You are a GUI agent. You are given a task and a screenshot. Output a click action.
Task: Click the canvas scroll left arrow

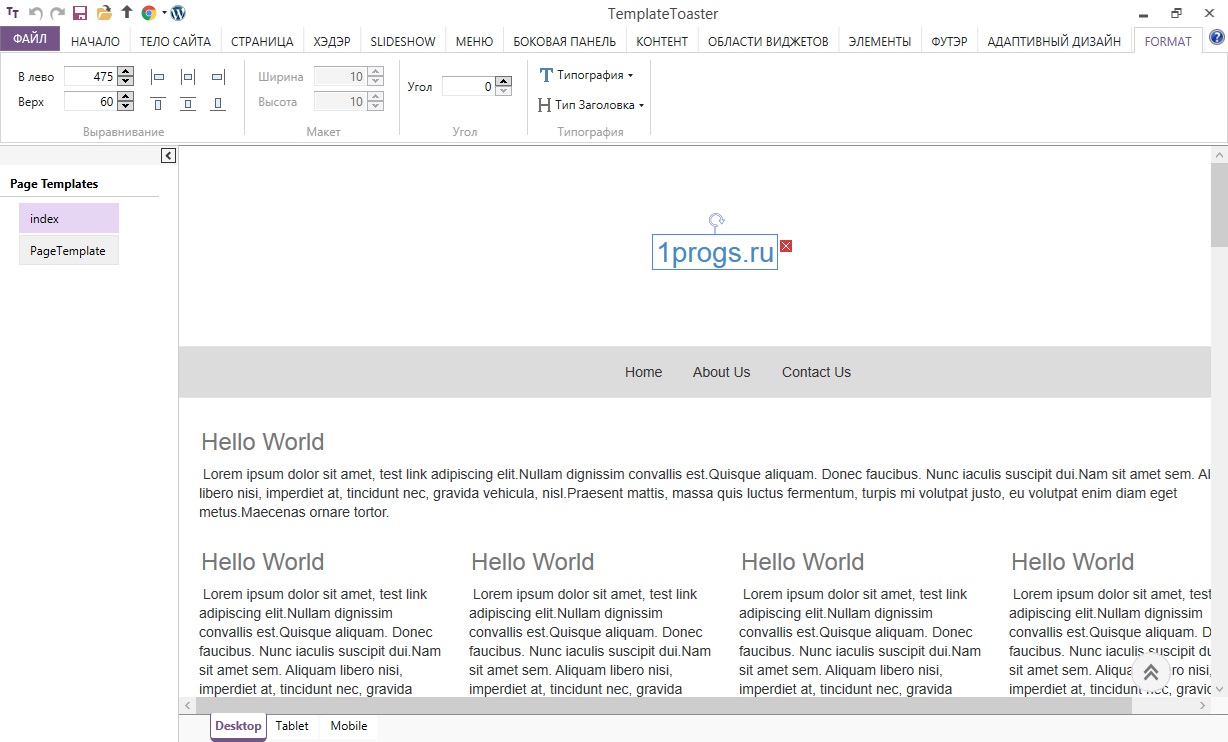(187, 705)
